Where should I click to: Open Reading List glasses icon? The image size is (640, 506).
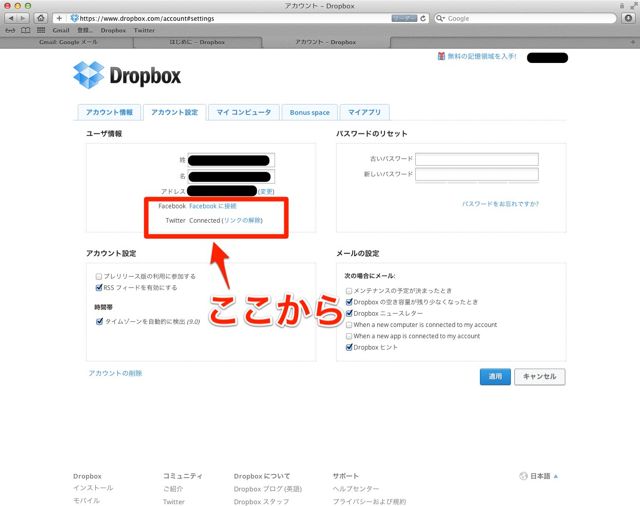tap(10, 30)
